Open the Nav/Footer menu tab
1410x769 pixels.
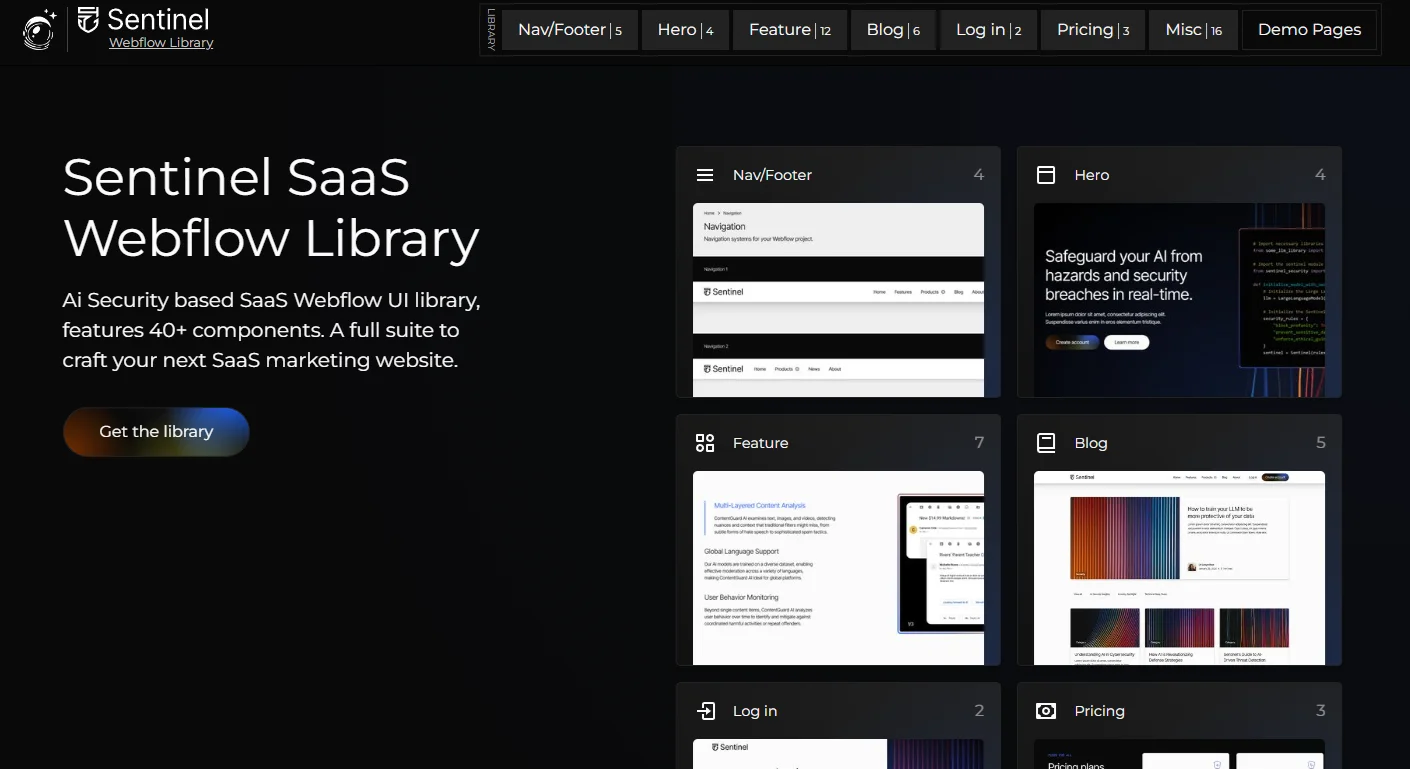(x=570, y=30)
